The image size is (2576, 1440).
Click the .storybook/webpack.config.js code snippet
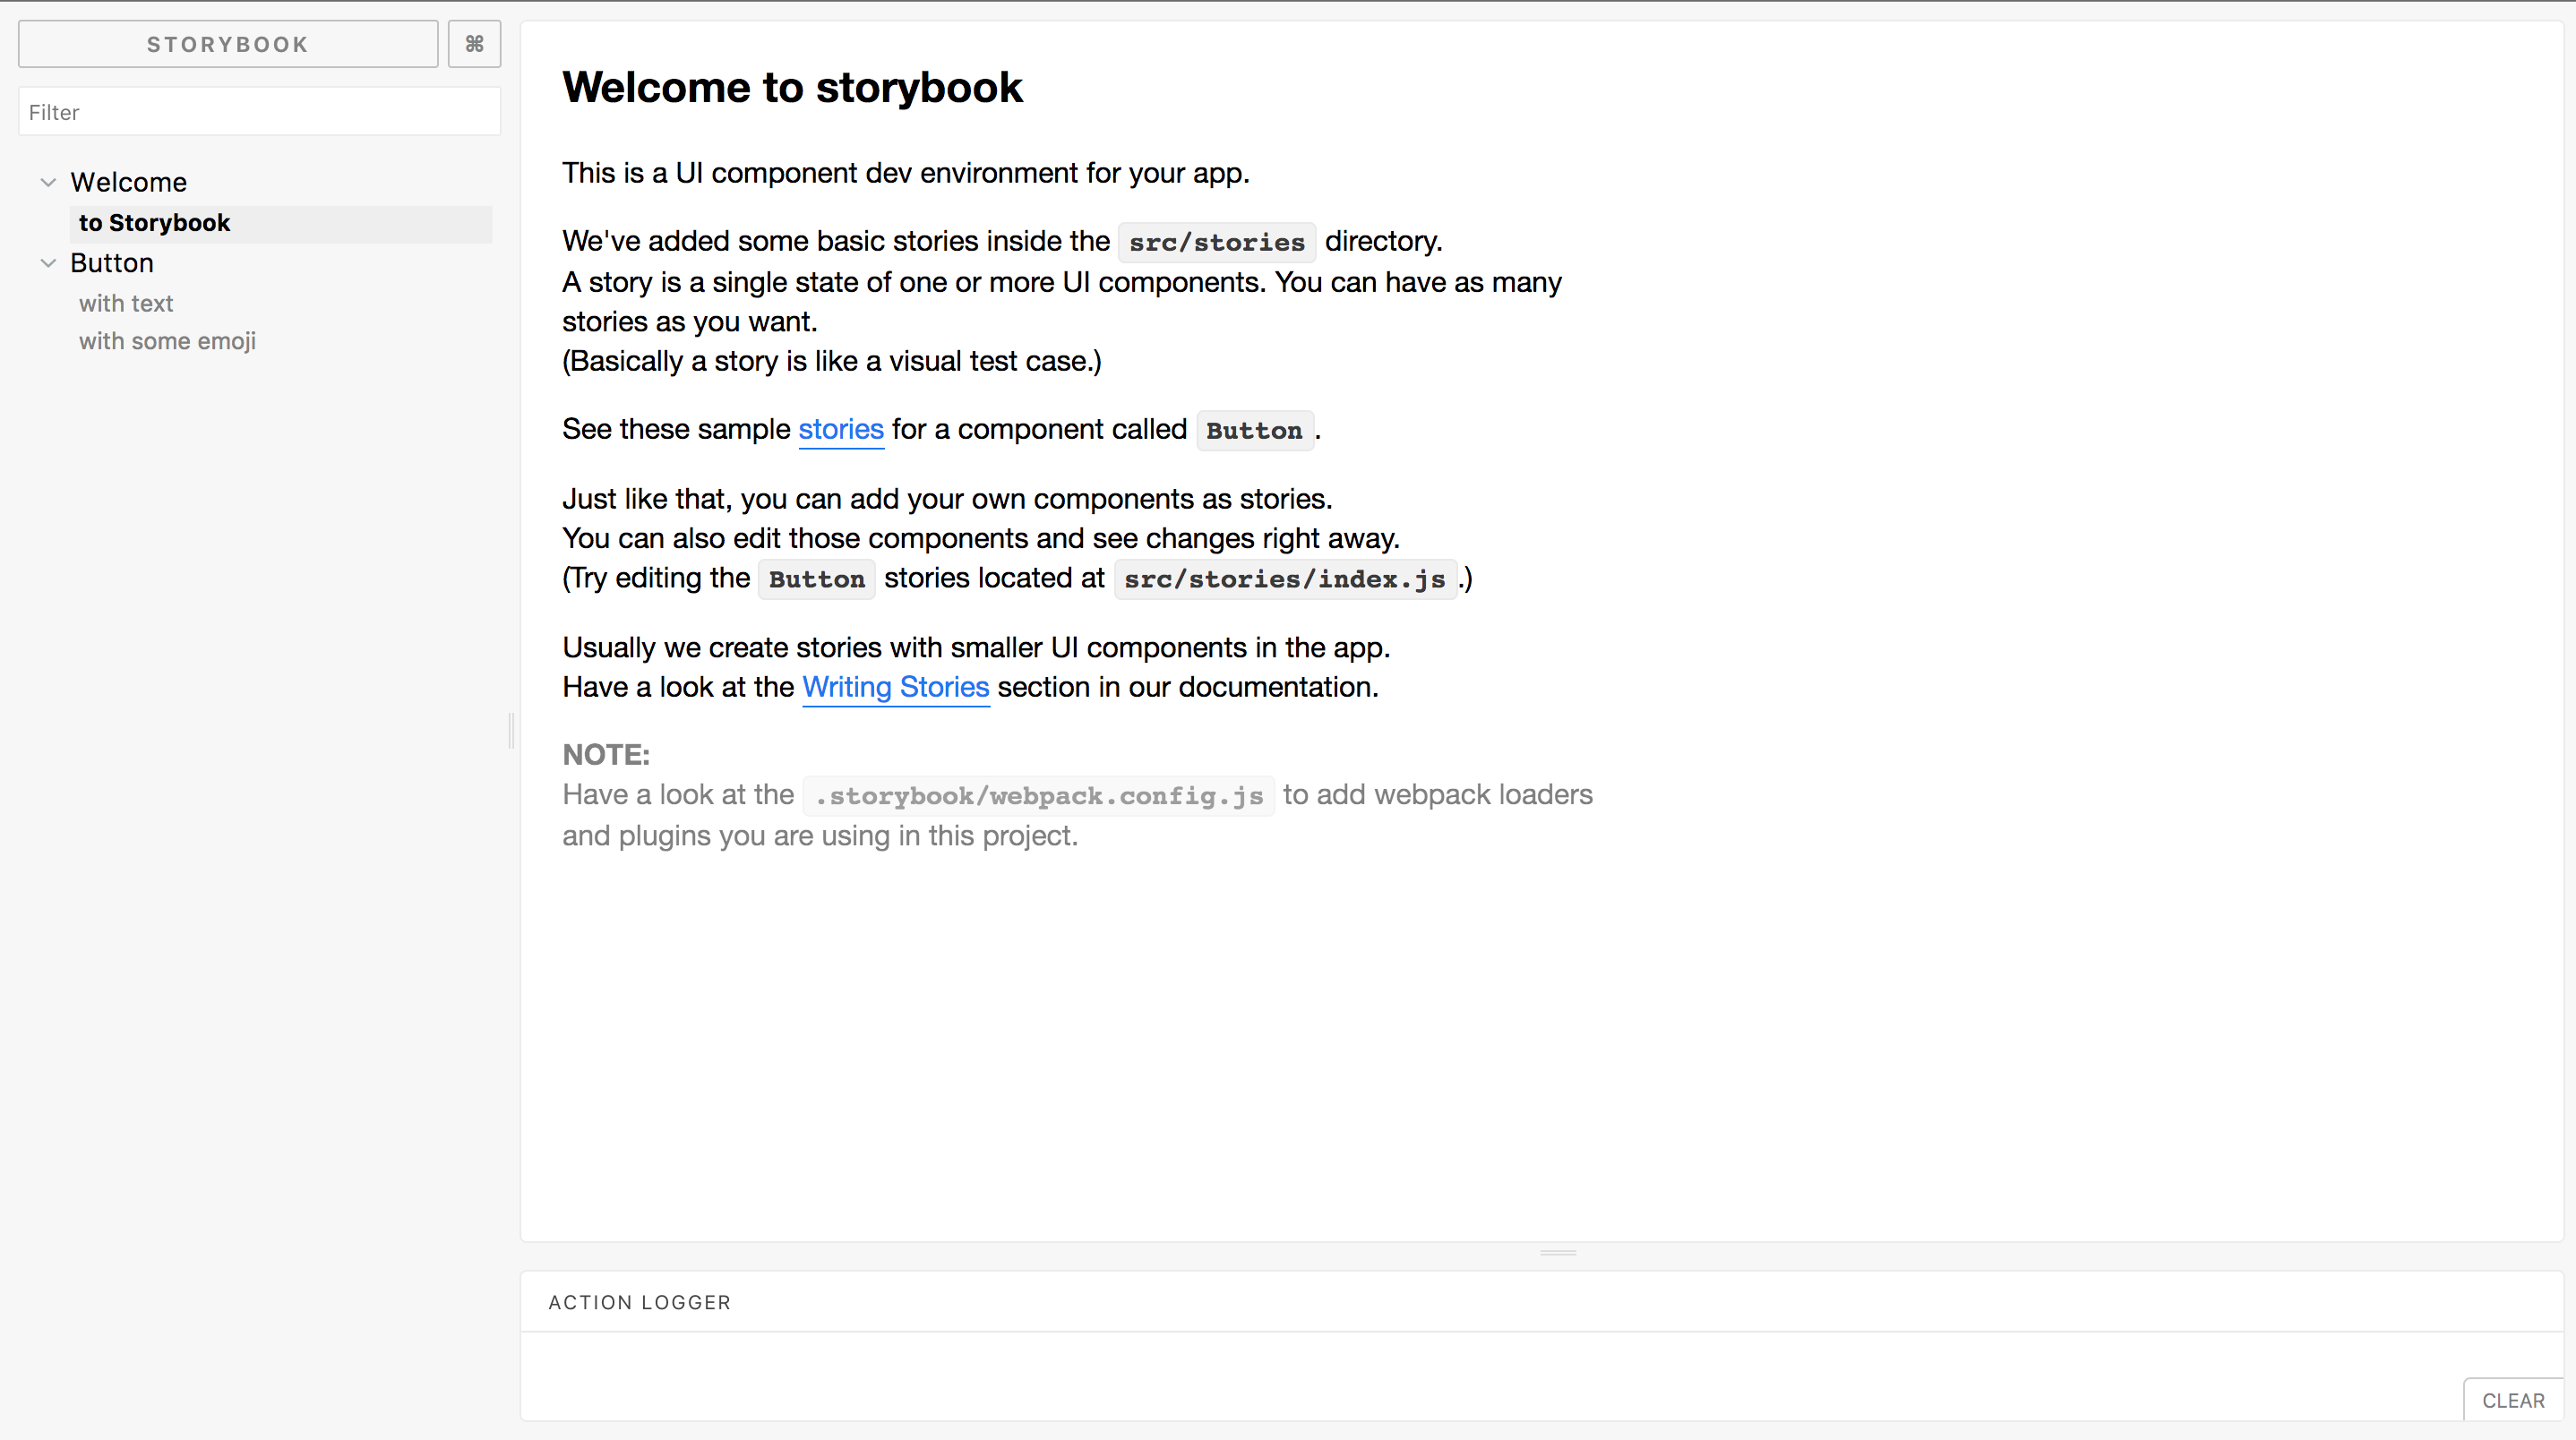[x=1038, y=796]
